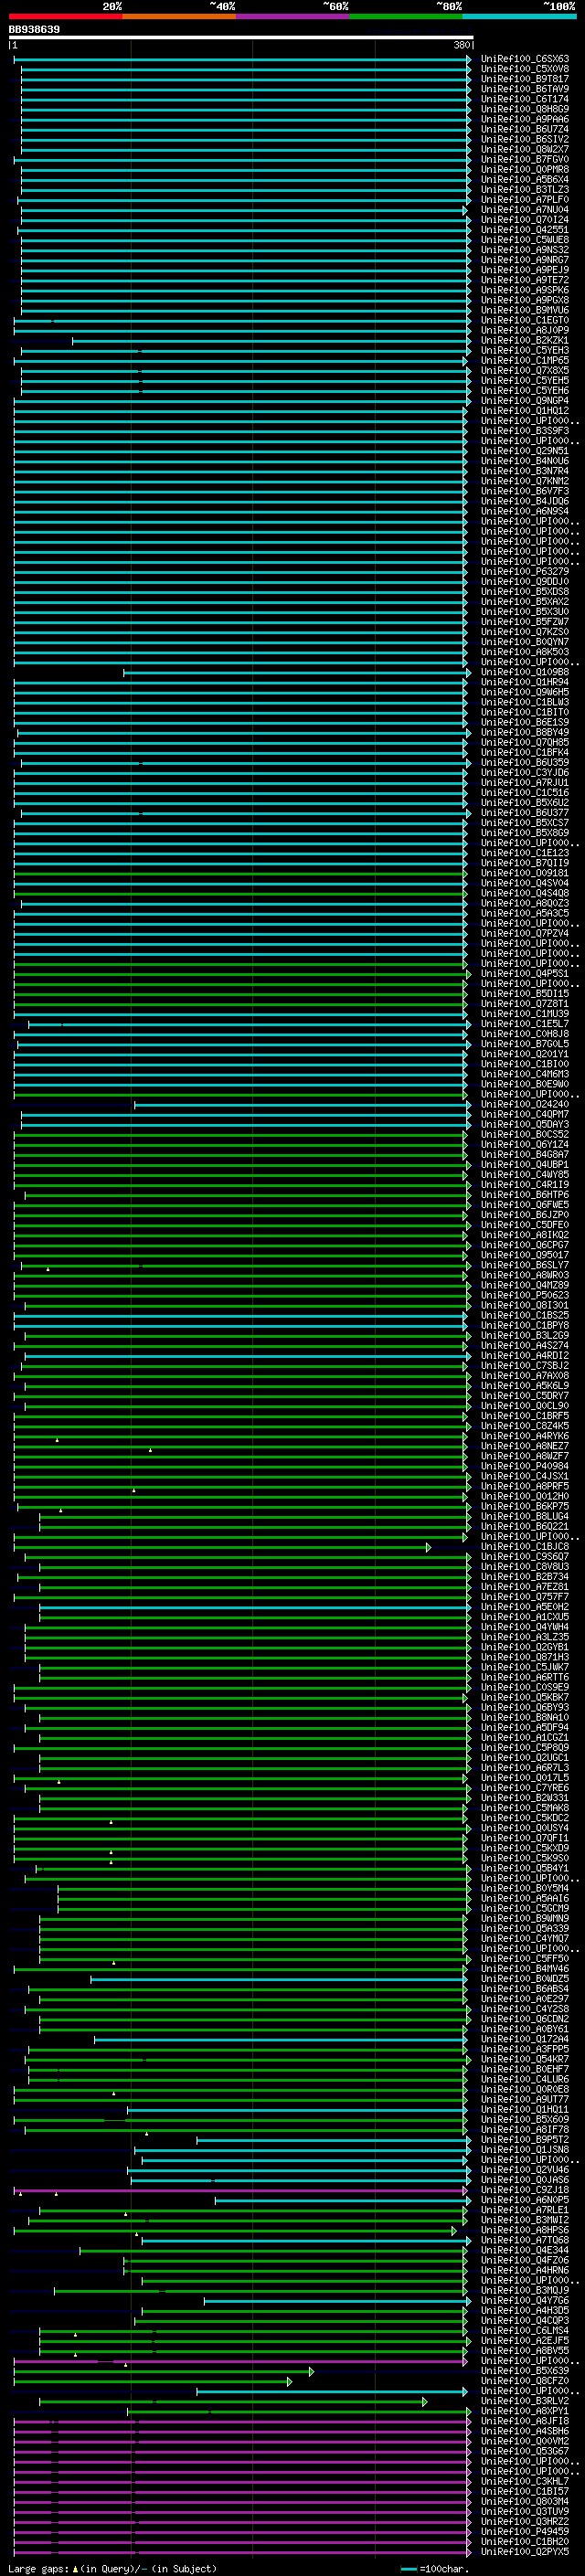585x2576 pixels.
Task: Click UniRef100_P40984 entry
Action: (x=525, y=1467)
